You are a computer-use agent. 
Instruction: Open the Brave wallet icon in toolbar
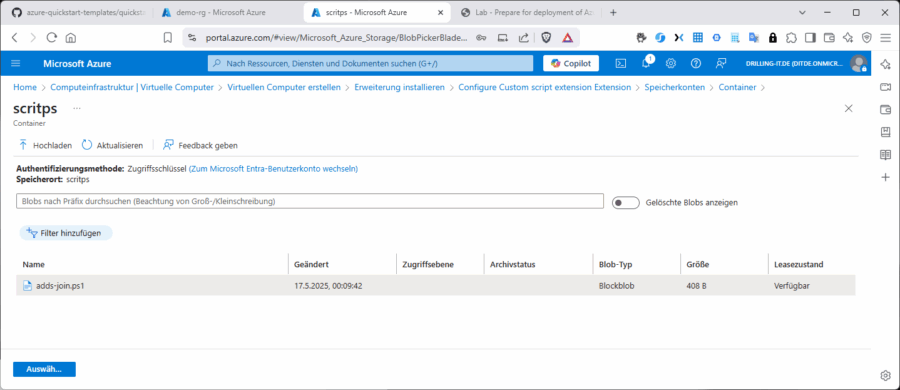pyautogui.click(x=829, y=38)
